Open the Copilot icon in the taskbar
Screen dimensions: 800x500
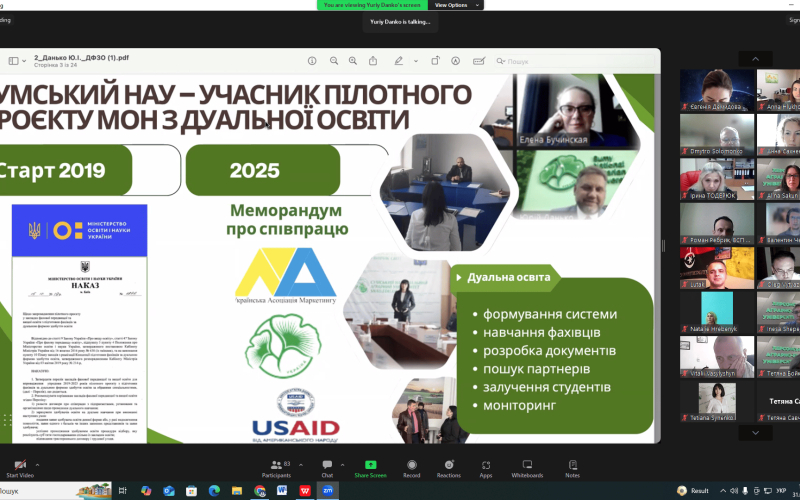pos(146,491)
